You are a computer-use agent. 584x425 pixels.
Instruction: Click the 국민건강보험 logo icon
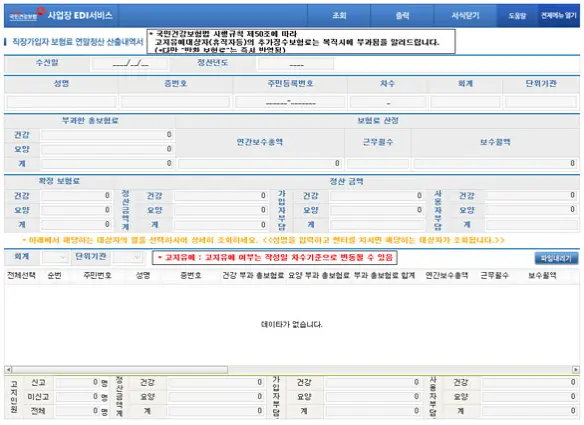pyautogui.click(x=27, y=15)
